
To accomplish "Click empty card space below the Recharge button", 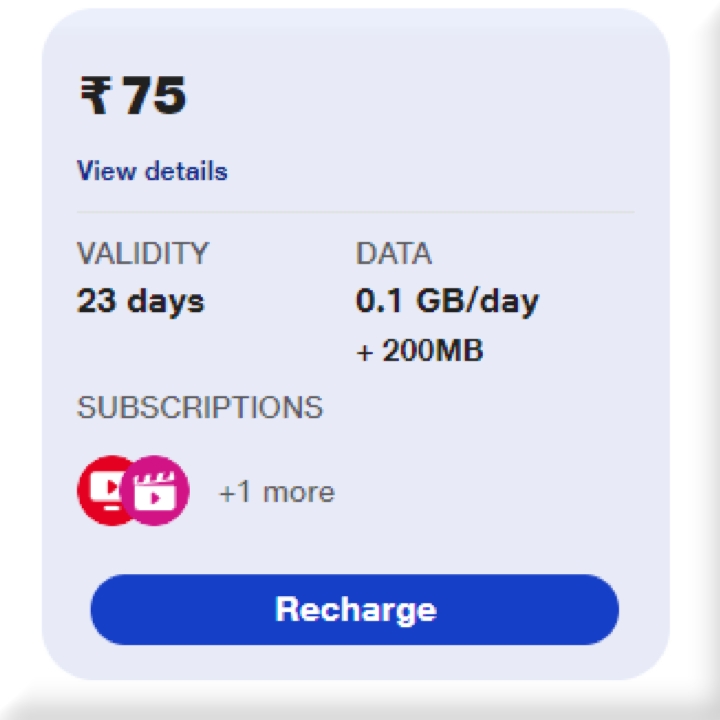I will click(x=355, y=662).
